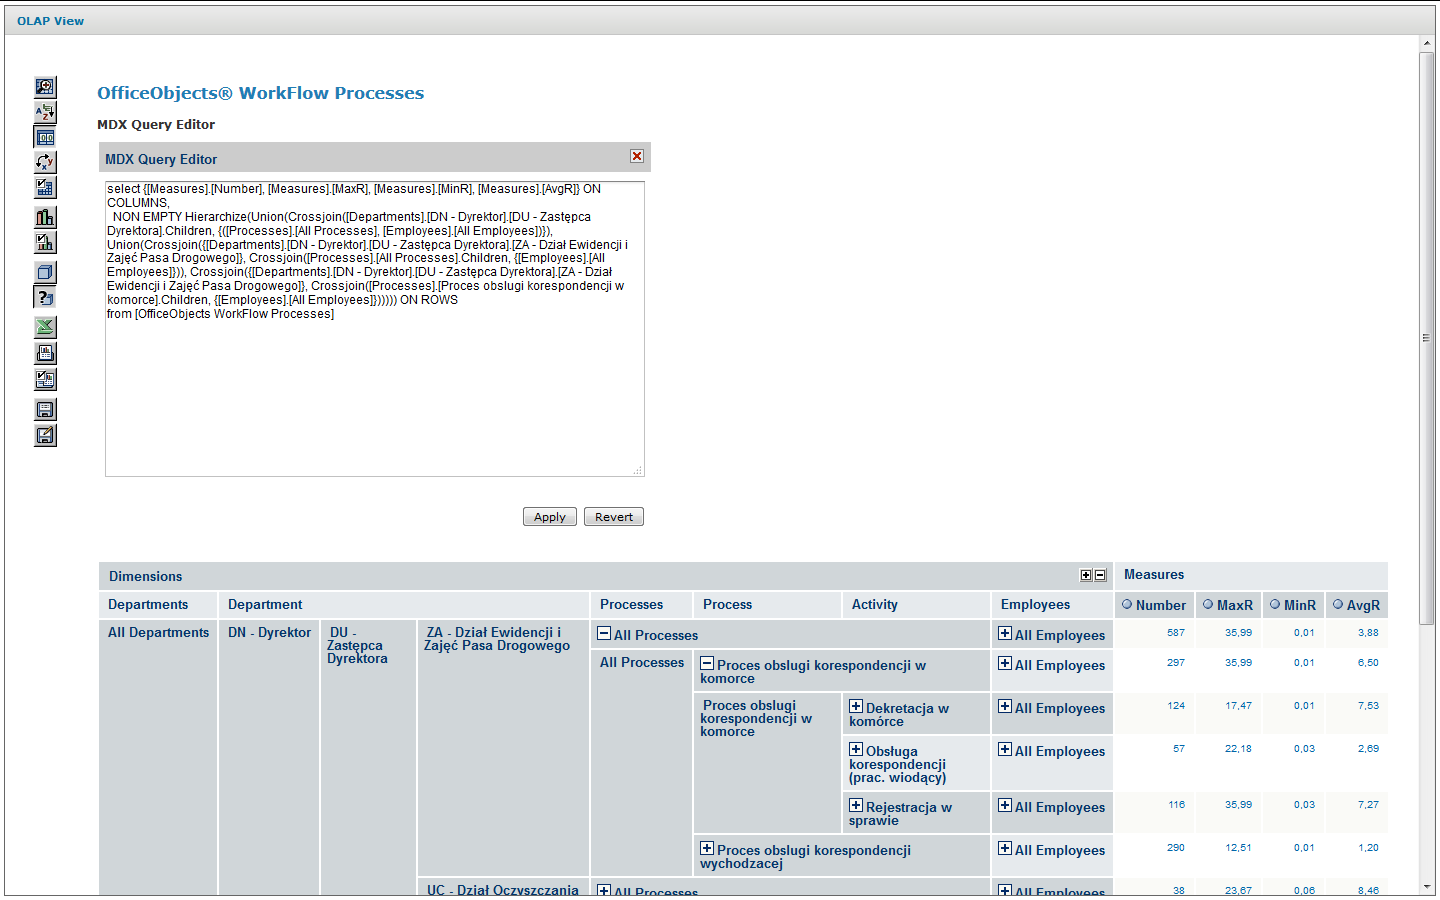Toggle sort on the Number measure

coord(1127,605)
